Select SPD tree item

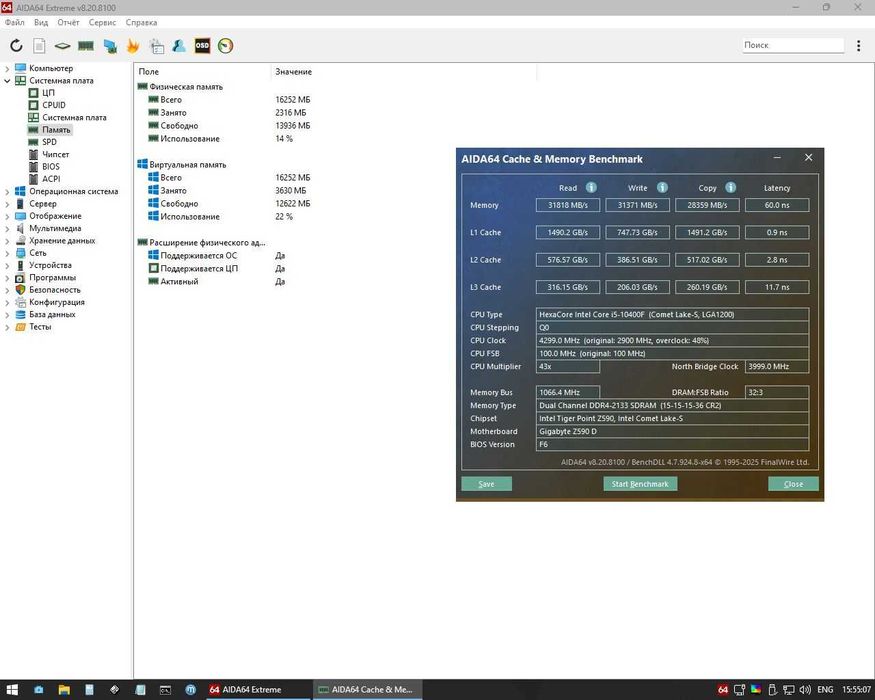pos(49,142)
